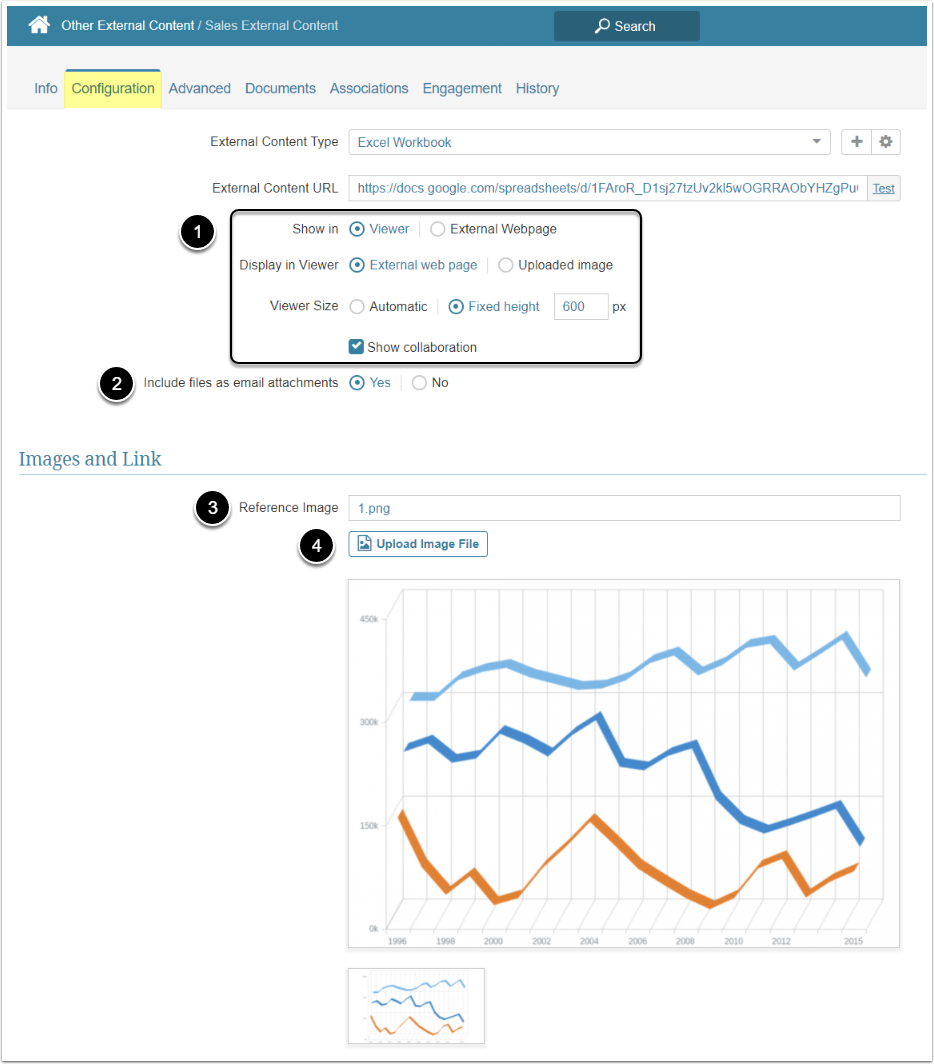Click the Reference Image name field
This screenshot has width=934, height=1064.
click(x=624, y=508)
